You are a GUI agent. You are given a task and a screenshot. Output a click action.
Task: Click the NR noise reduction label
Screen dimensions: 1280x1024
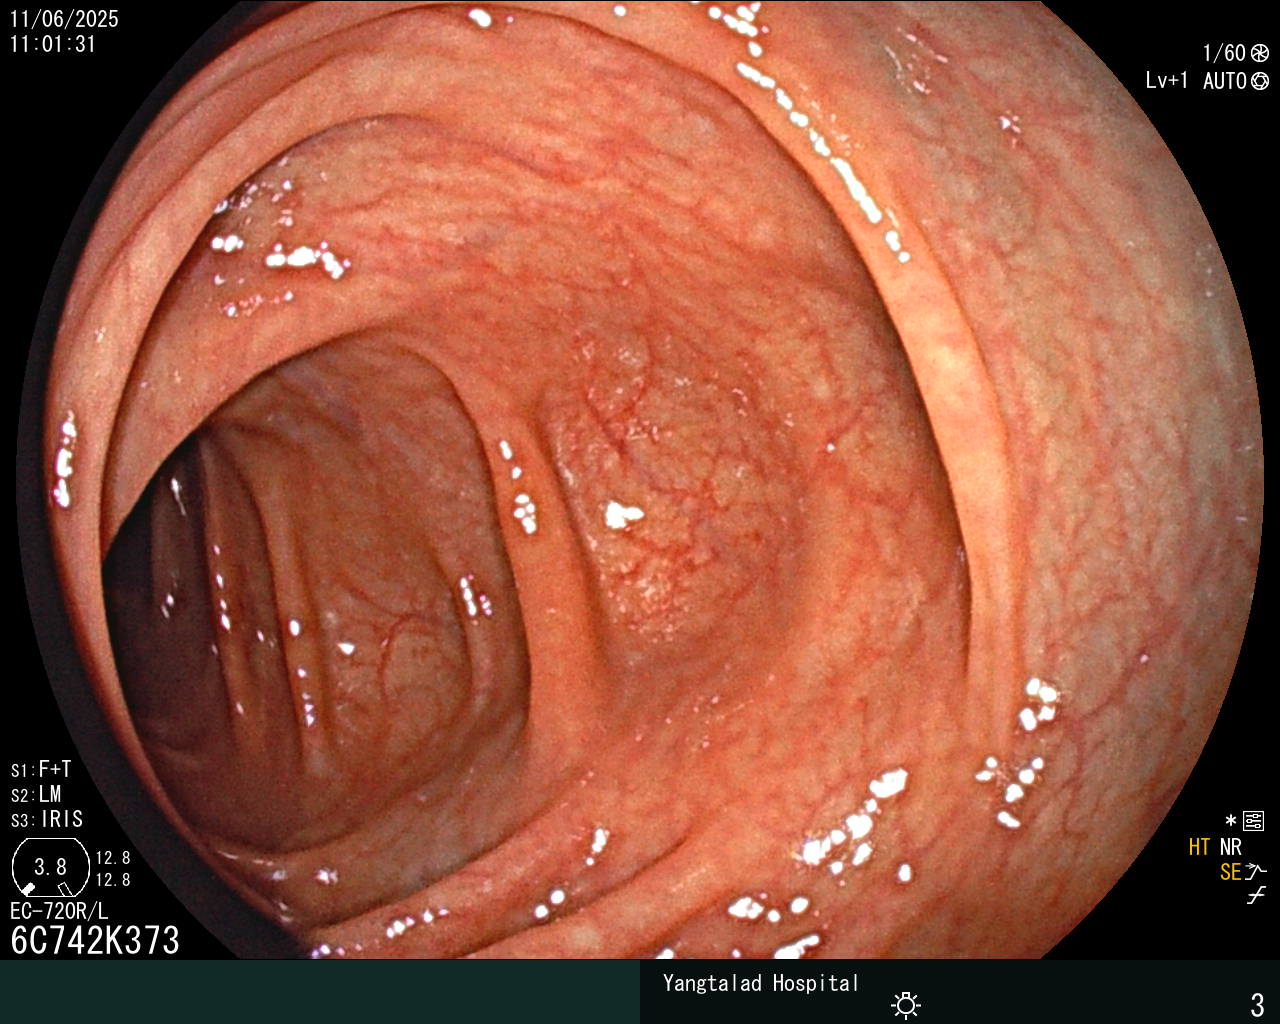click(1230, 847)
